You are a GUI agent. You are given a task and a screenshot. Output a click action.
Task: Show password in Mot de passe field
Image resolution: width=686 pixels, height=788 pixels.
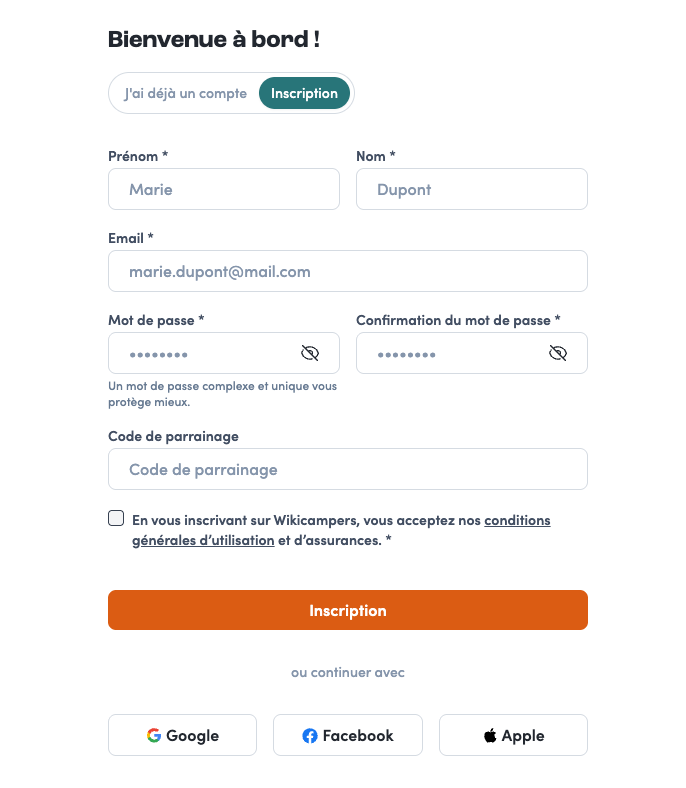(x=310, y=353)
